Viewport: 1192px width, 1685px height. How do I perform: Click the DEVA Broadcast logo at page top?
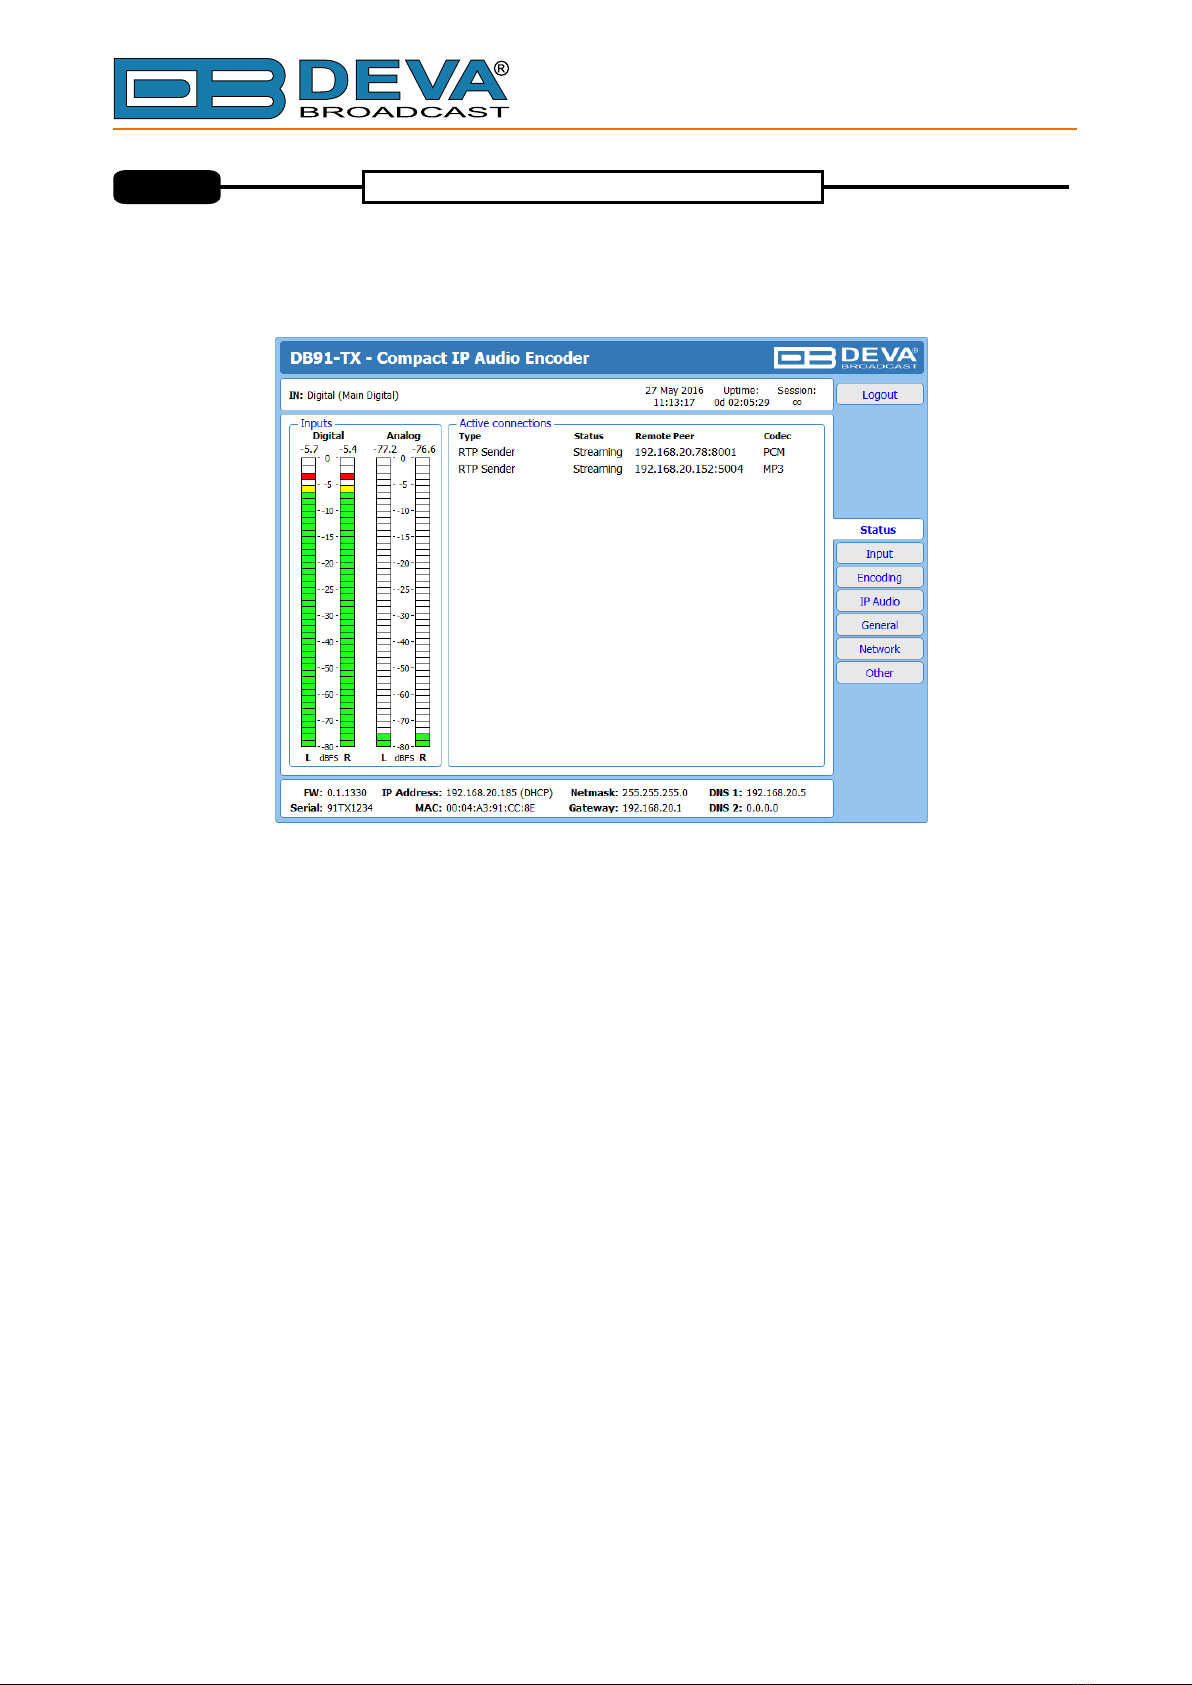tap(311, 89)
